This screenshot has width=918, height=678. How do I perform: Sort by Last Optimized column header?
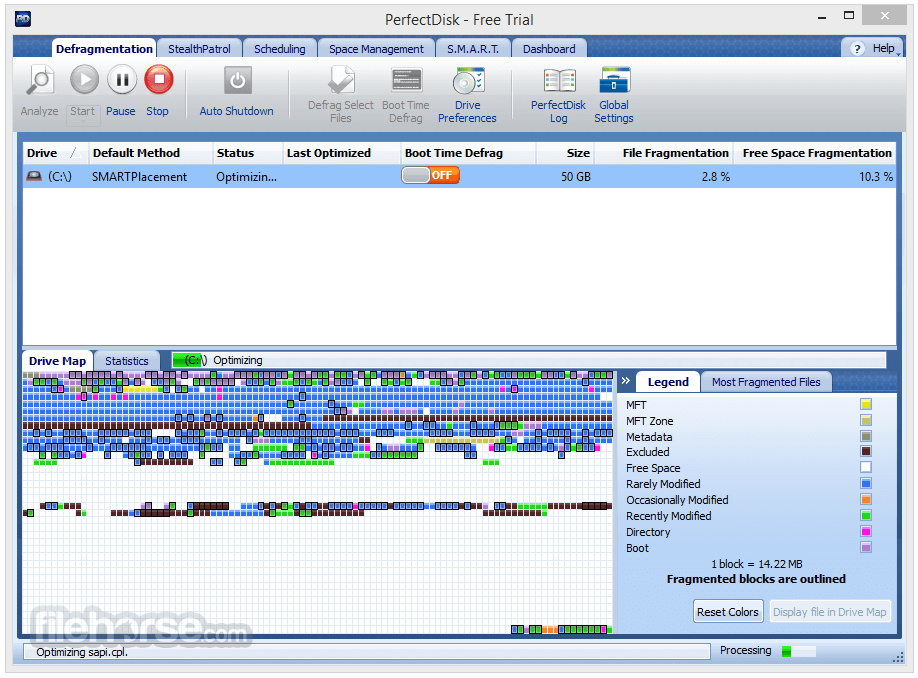pos(342,153)
